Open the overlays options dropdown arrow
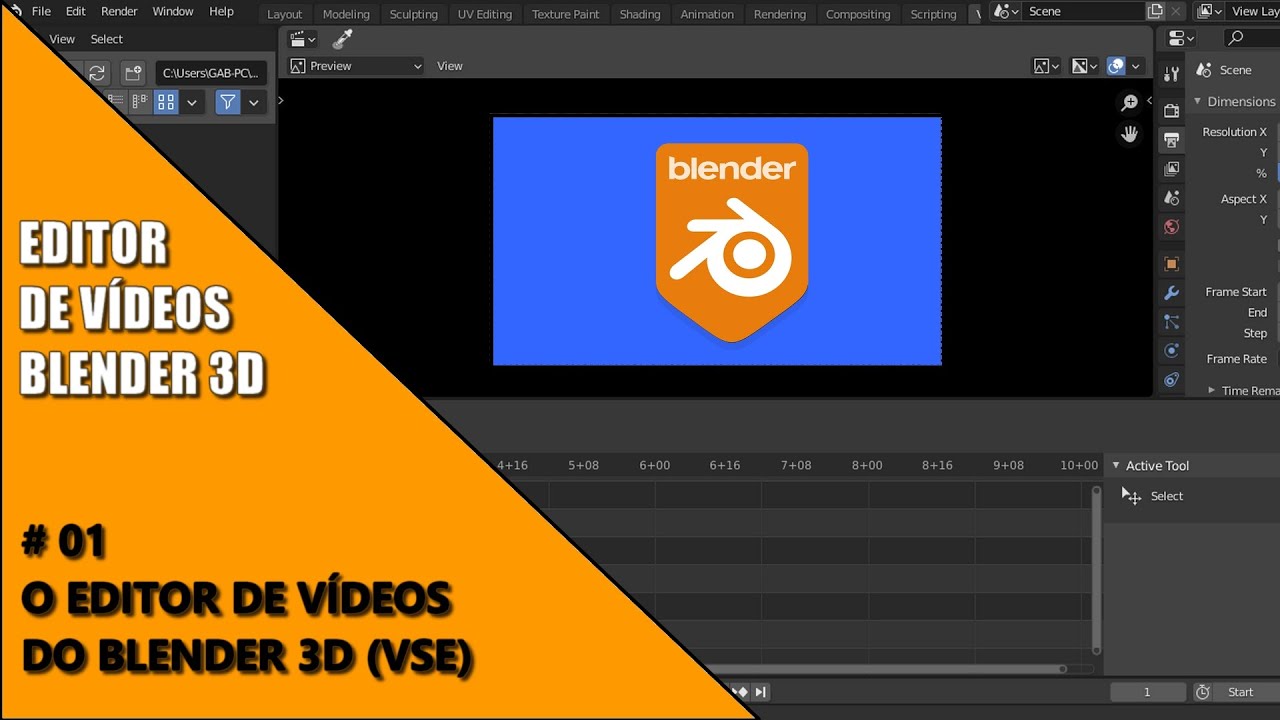 pyautogui.click(x=1135, y=66)
